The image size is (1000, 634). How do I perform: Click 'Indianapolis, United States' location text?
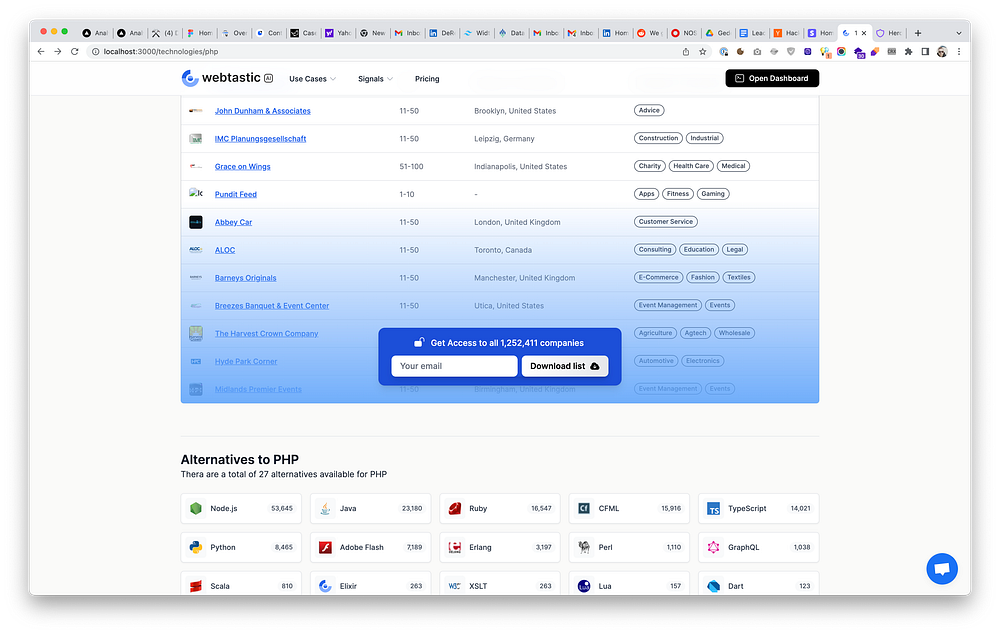(x=520, y=166)
